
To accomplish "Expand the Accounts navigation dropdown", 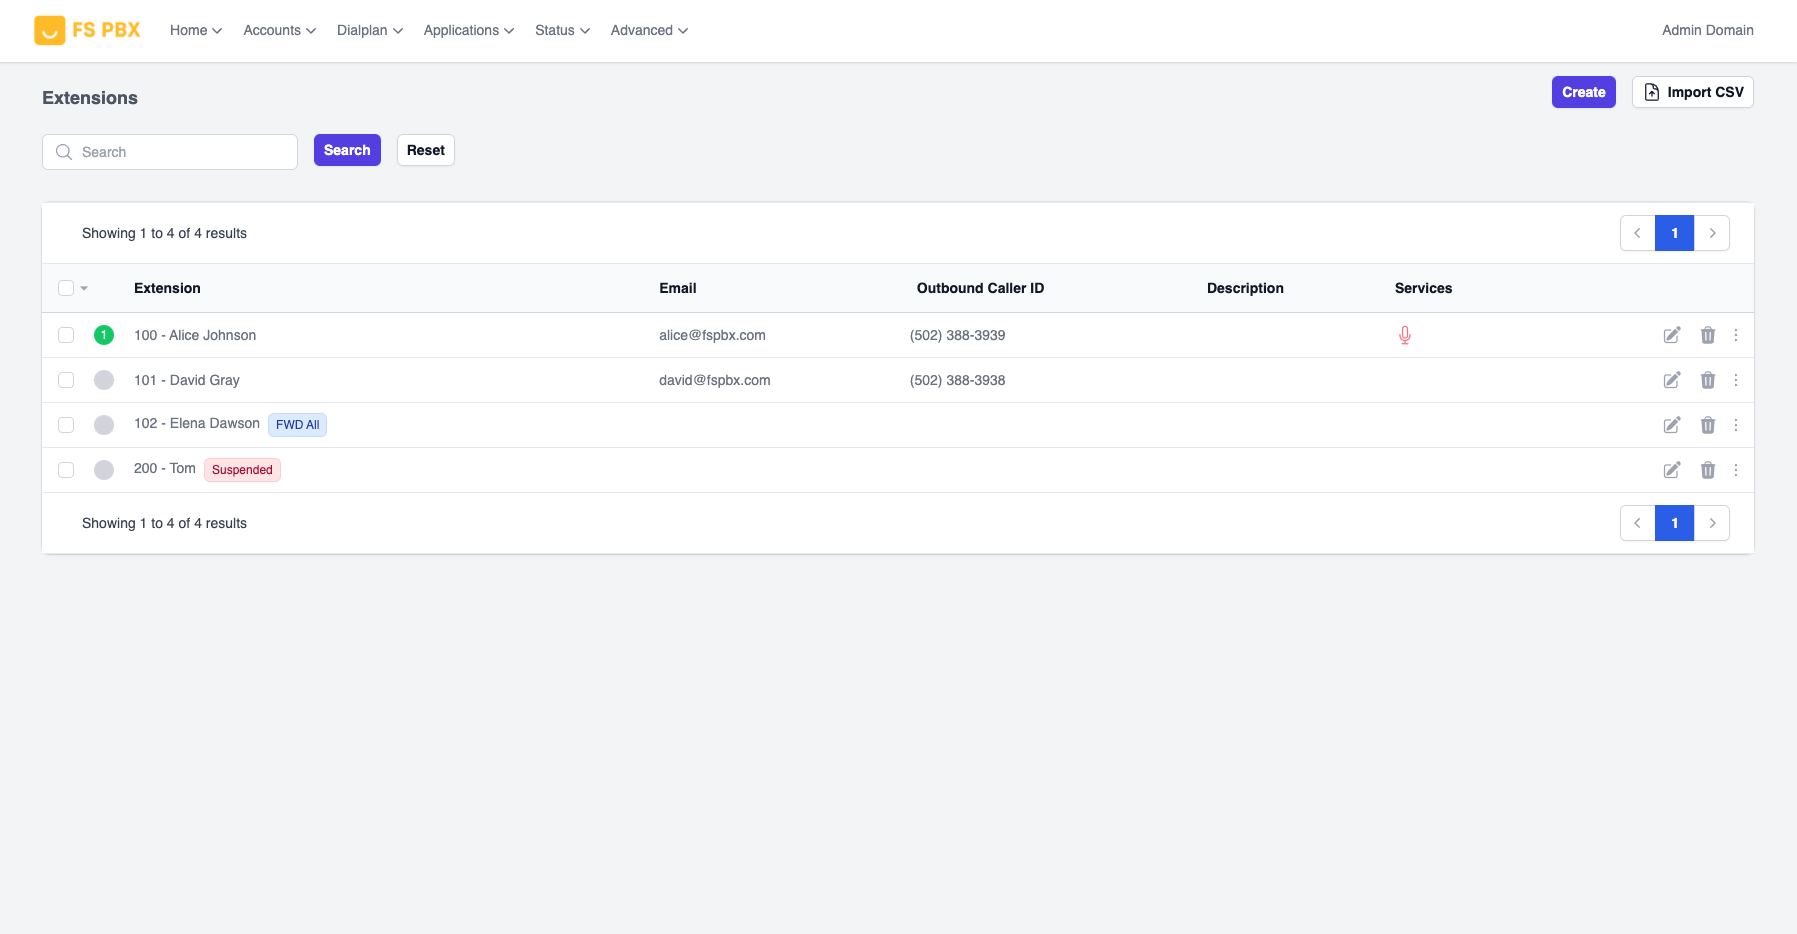I will (x=278, y=30).
